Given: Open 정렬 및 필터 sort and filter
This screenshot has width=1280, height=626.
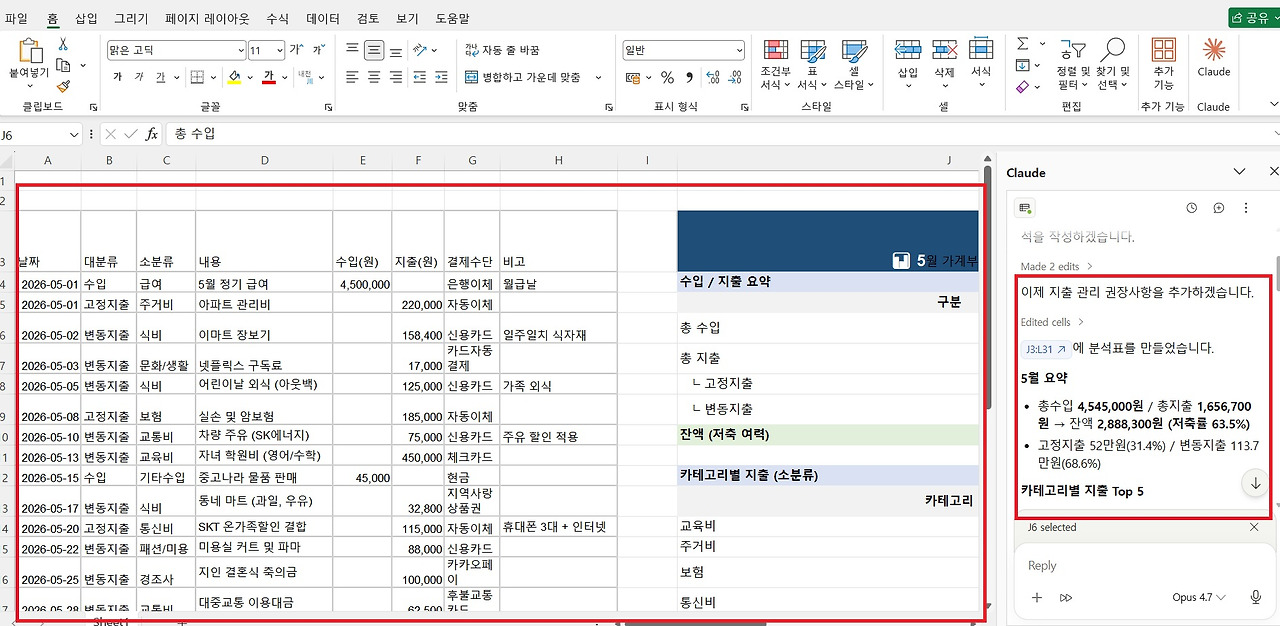Looking at the screenshot, I should [x=1072, y=65].
